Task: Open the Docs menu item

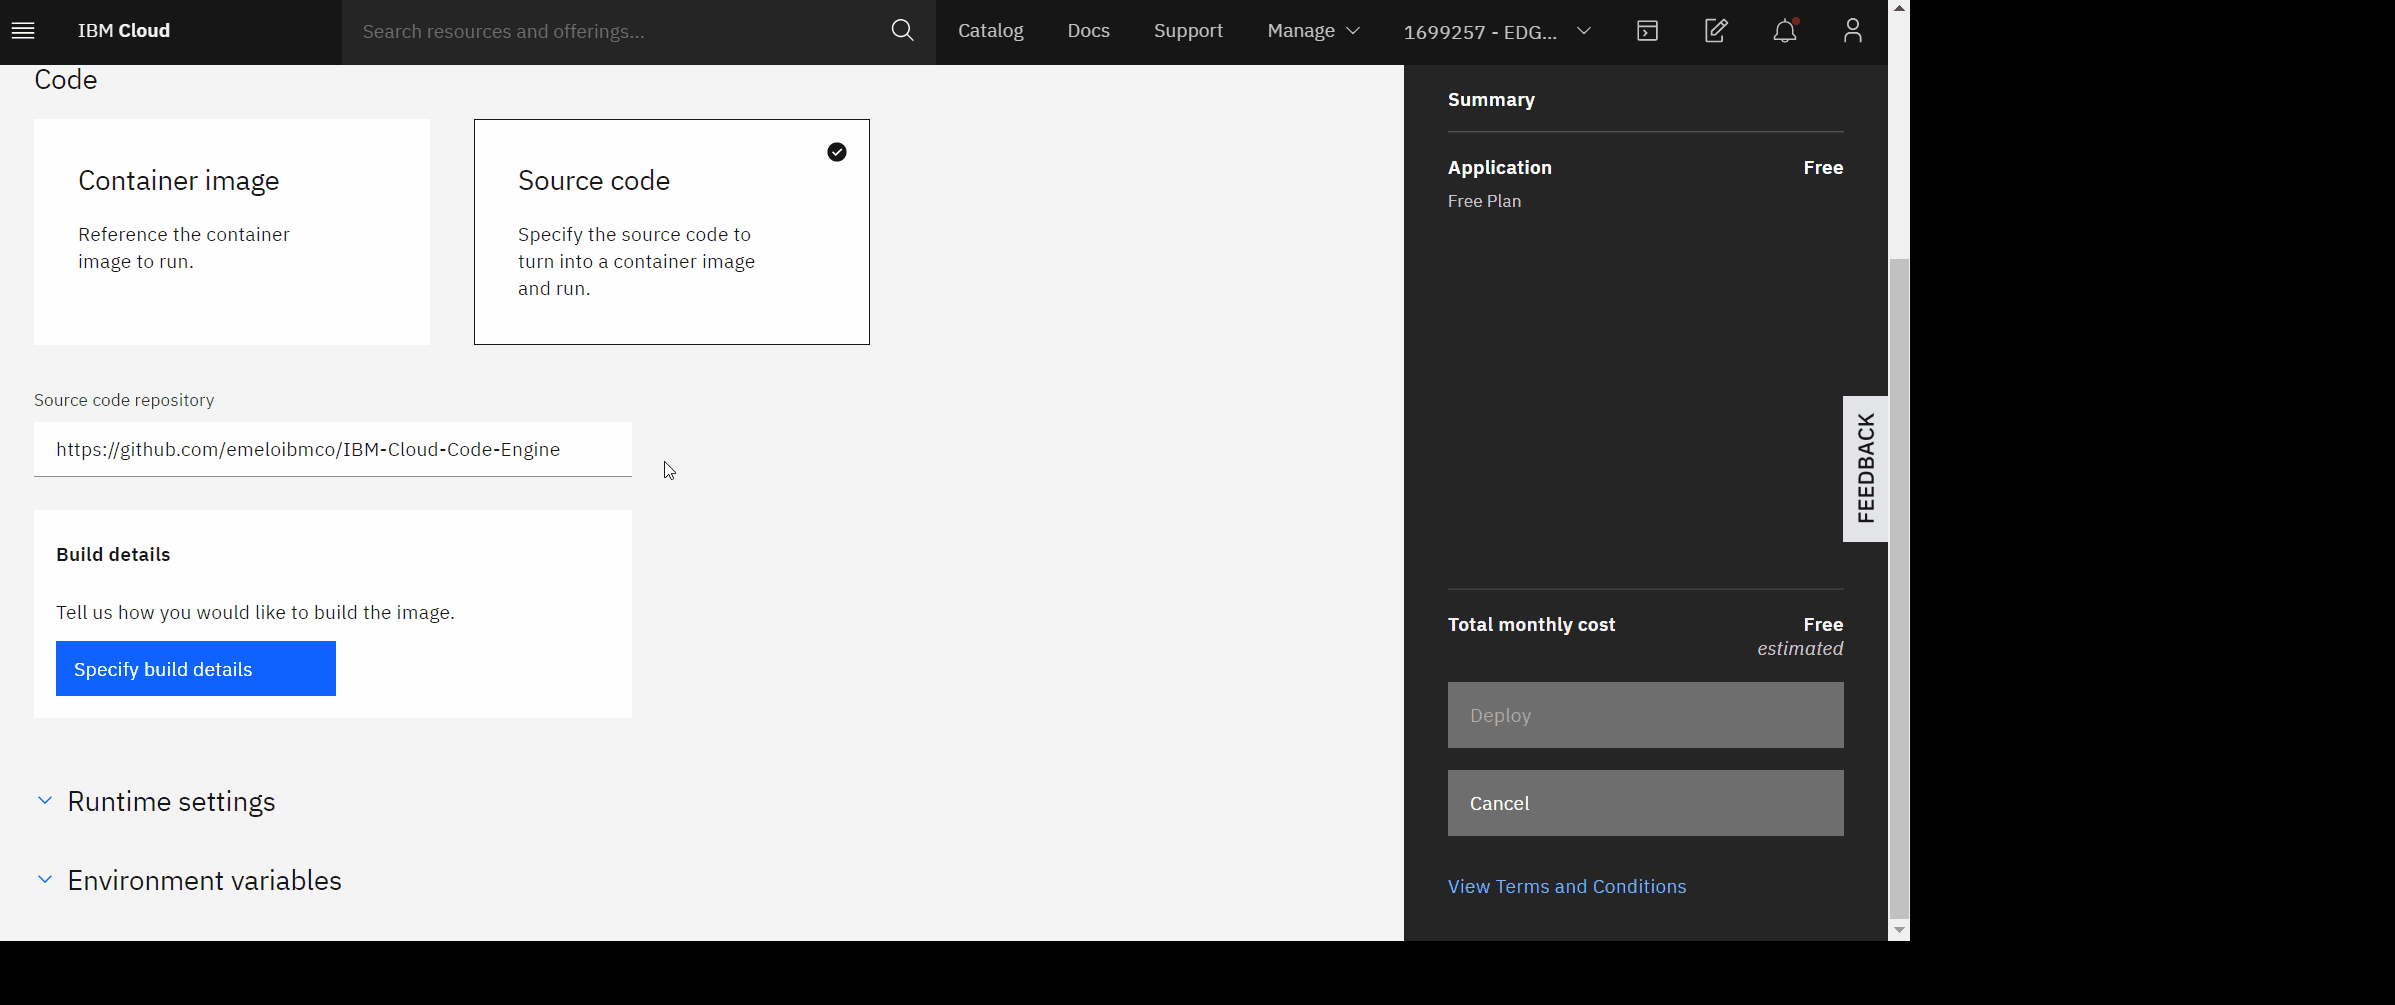Action: tap(1088, 31)
